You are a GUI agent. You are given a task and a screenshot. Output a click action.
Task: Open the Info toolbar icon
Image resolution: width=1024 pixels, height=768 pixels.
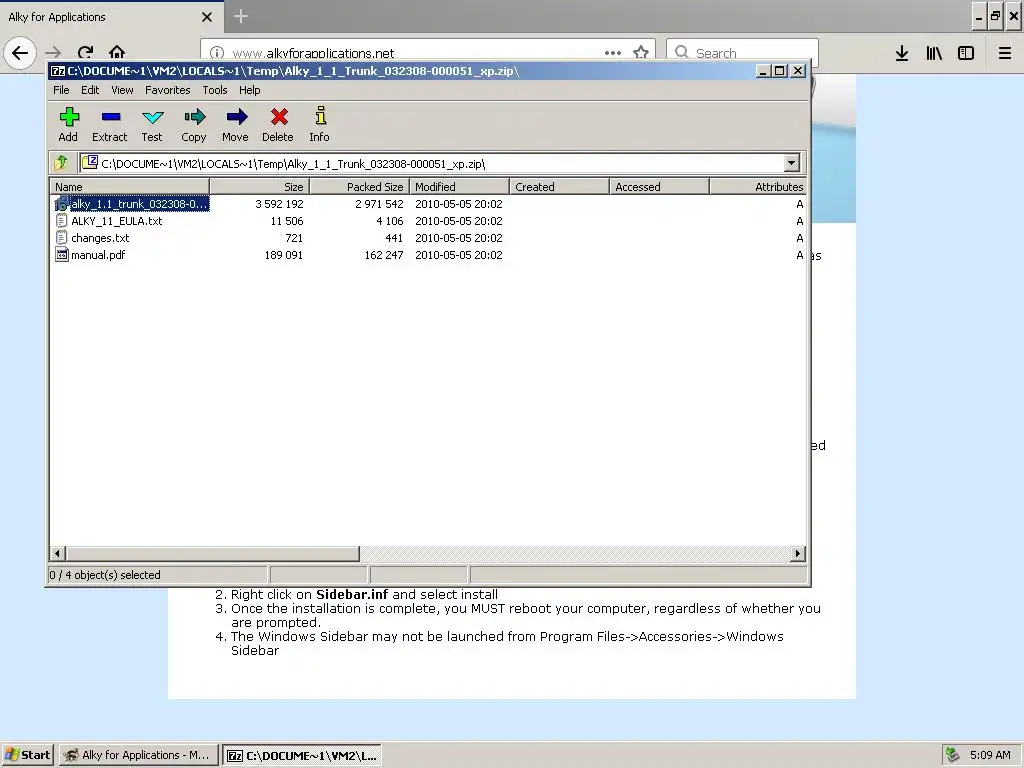click(x=320, y=116)
